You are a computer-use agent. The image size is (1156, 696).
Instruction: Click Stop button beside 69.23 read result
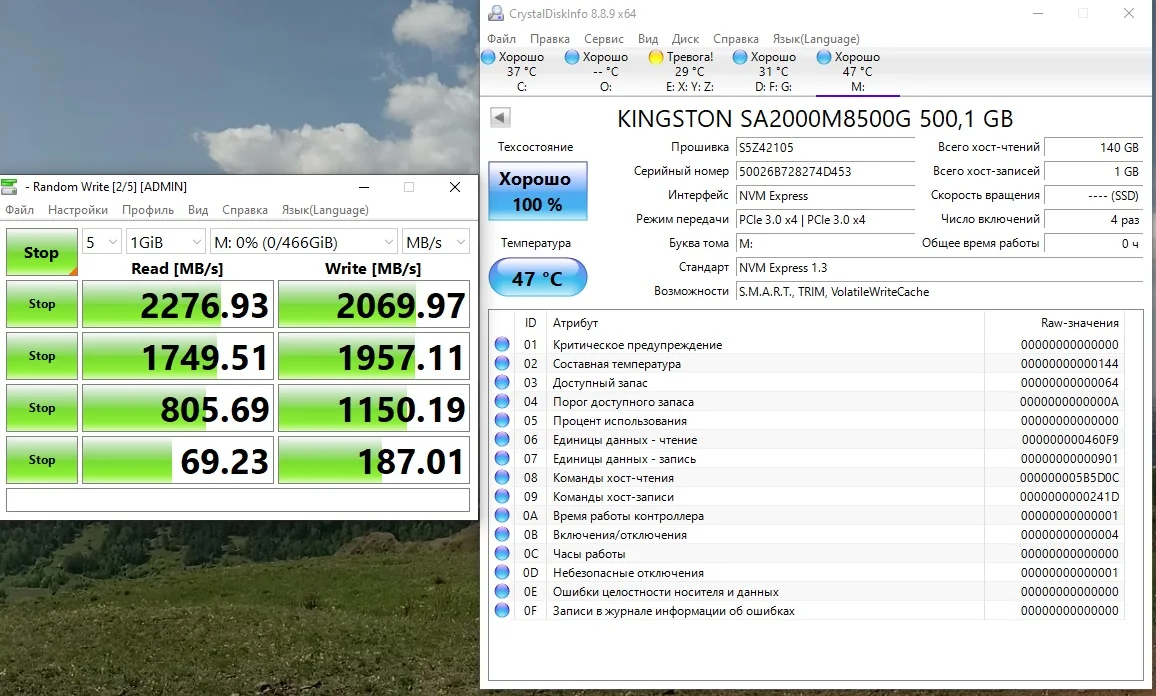[x=41, y=459]
